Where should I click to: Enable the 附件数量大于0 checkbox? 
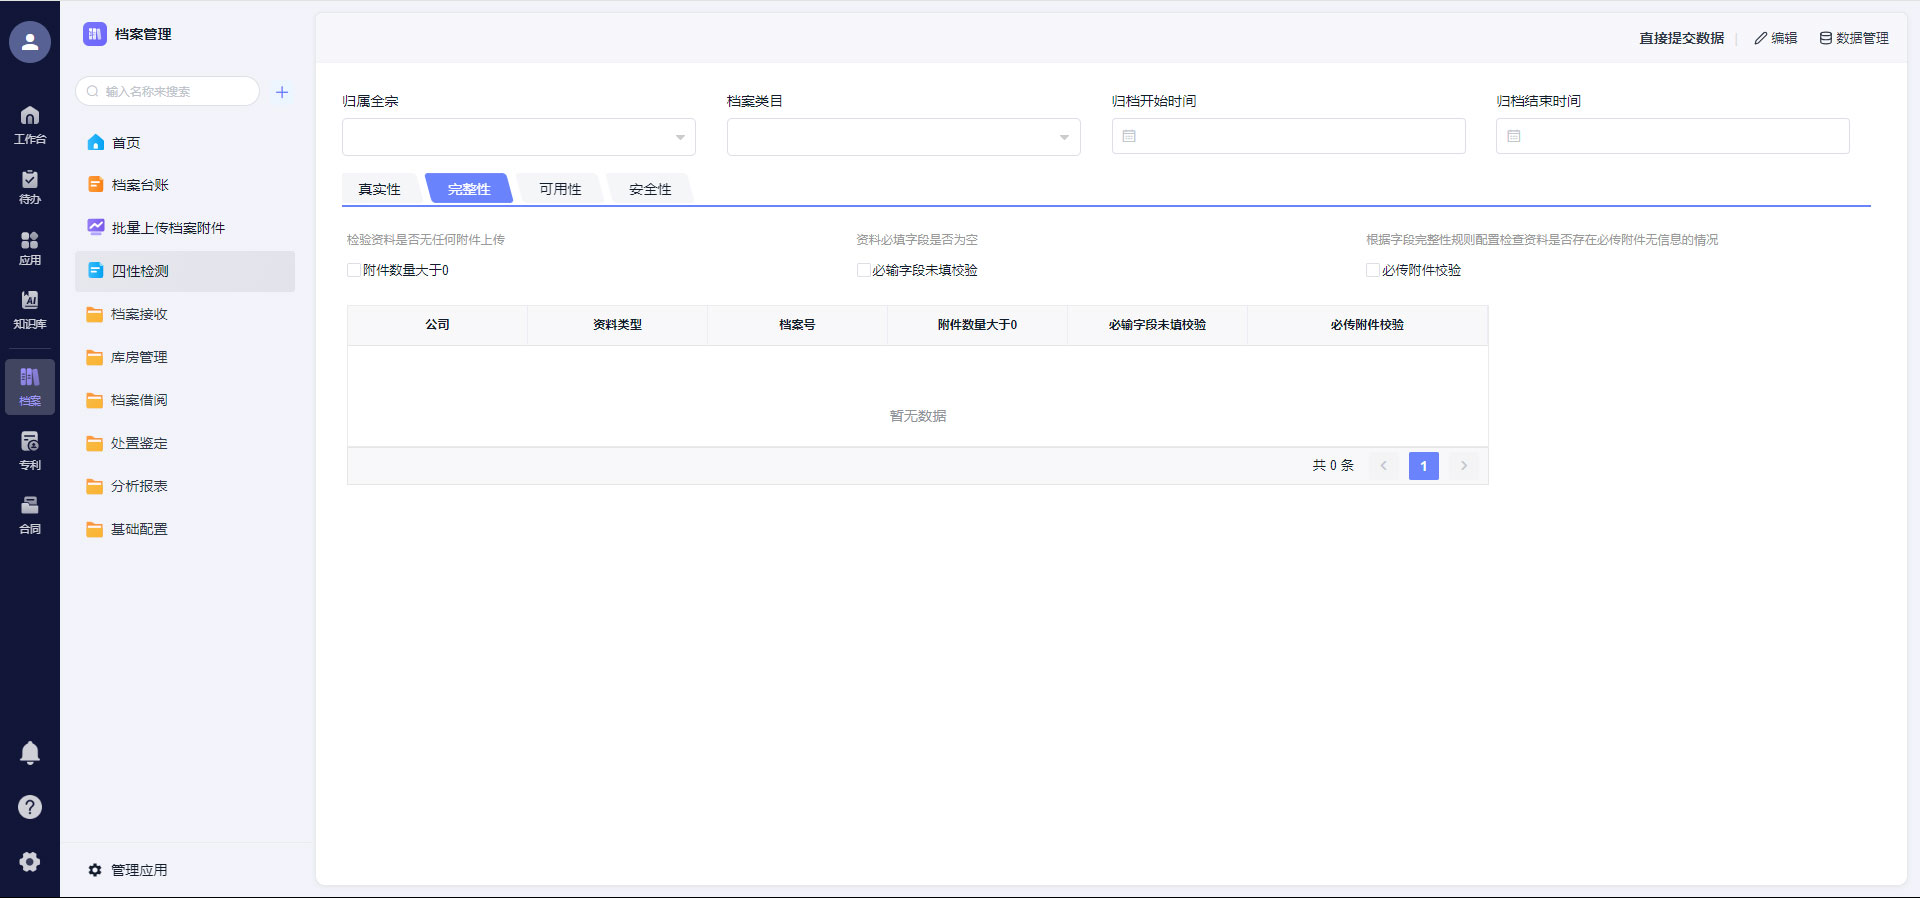tap(354, 270)
